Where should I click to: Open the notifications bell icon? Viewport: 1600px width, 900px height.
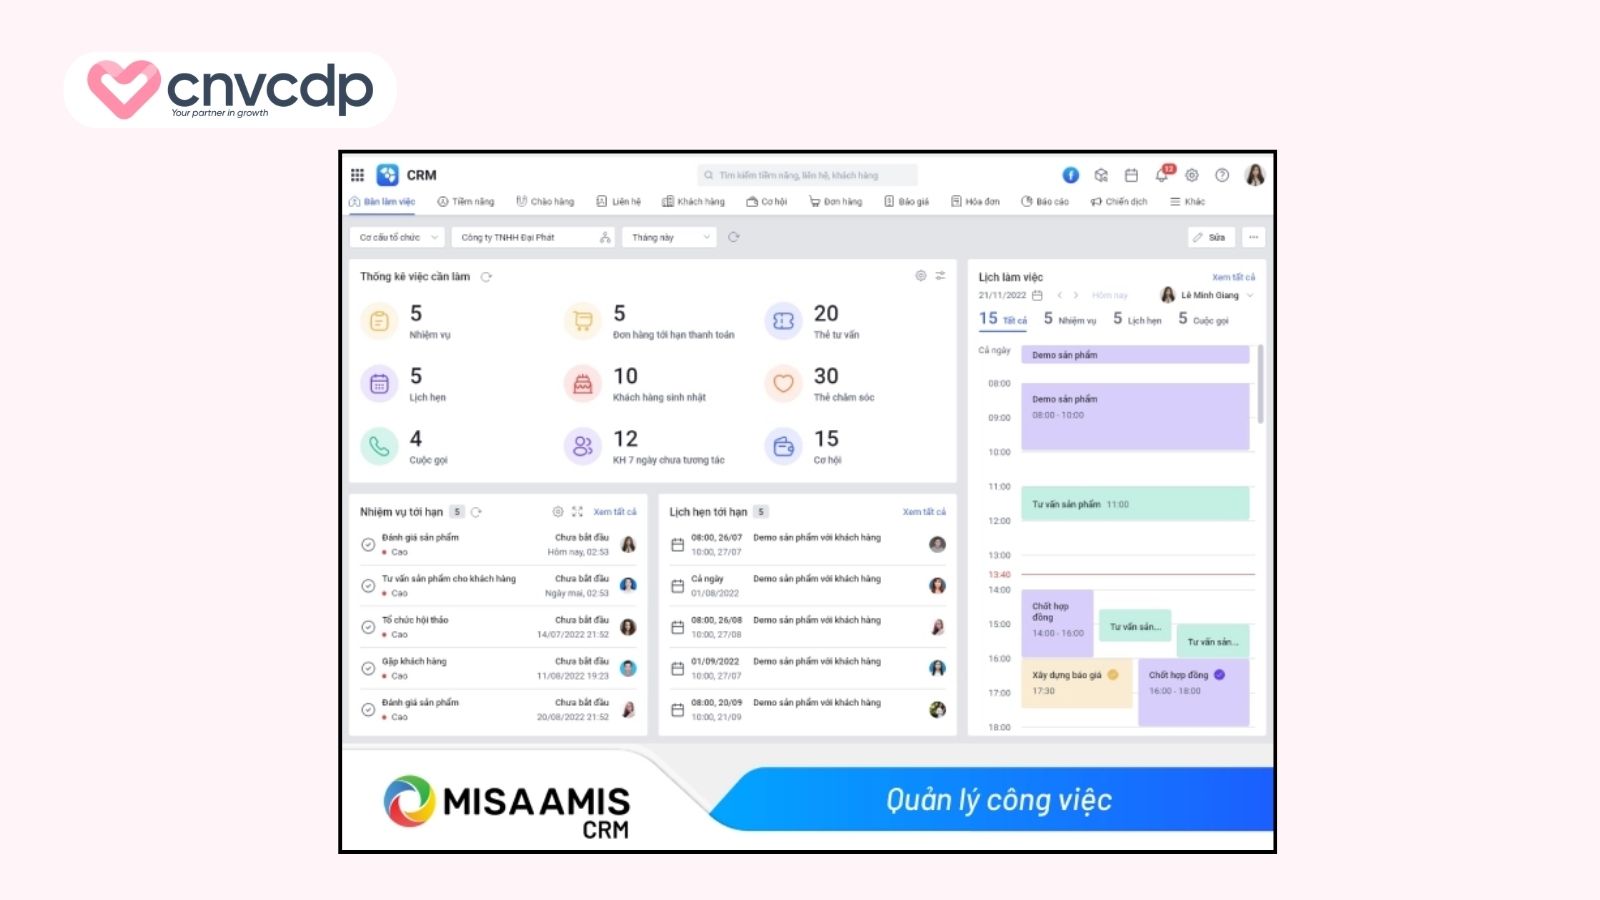1162,175
